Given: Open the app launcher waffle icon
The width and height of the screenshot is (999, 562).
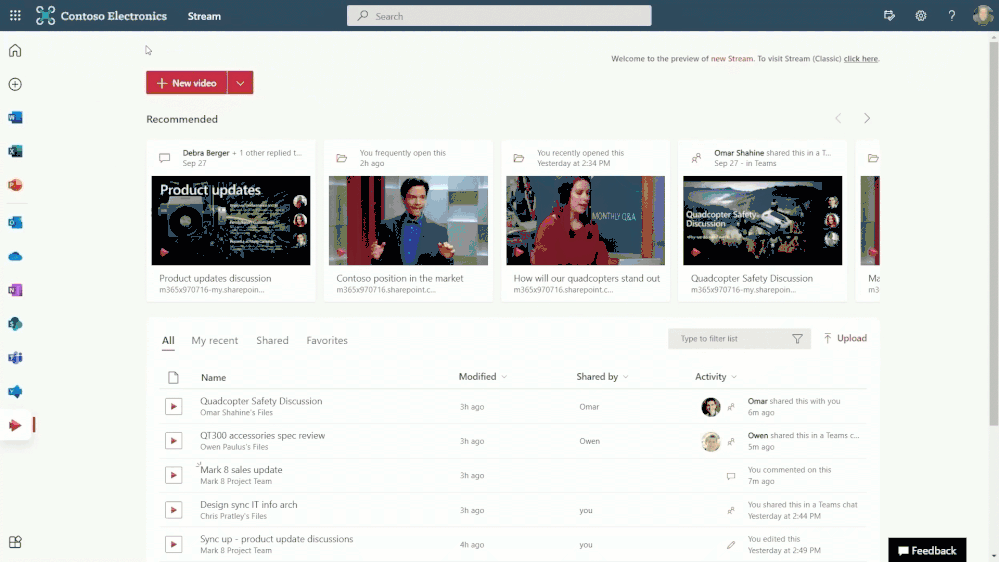Looking at the screenshot, I should click(x=15, y=15).
